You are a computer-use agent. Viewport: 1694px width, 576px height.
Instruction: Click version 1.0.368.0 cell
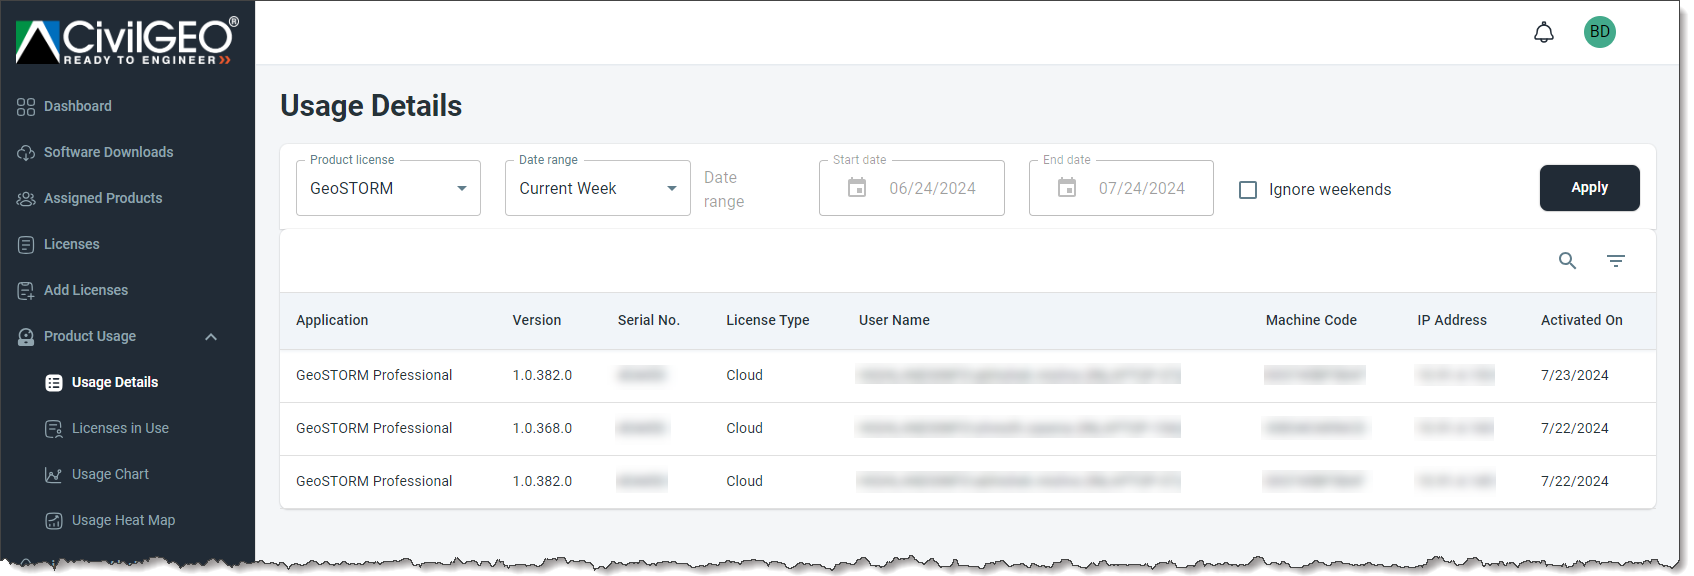(542, 428)
